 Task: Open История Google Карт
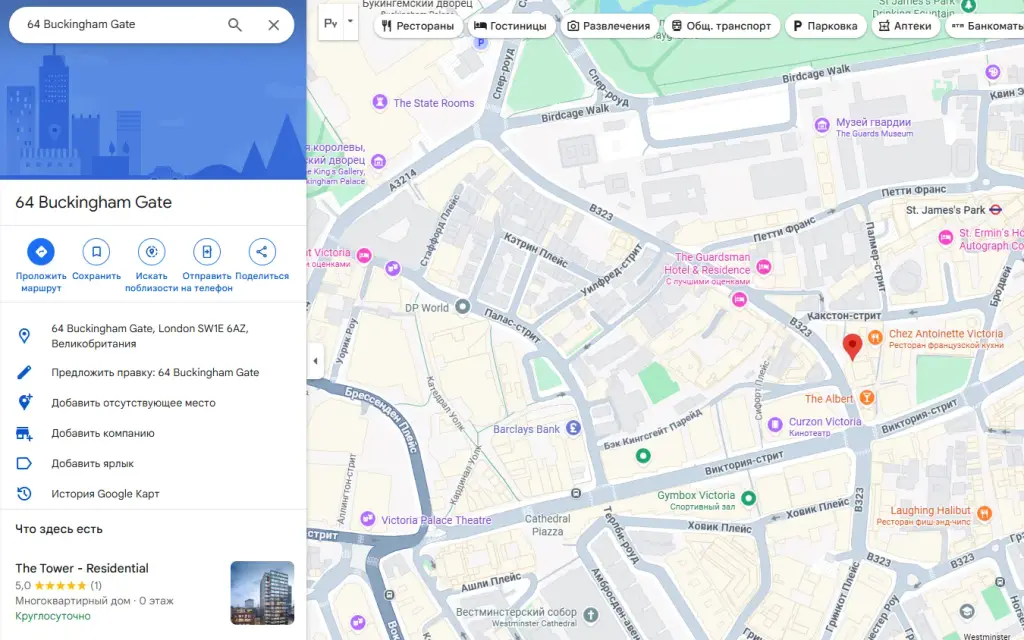(x=105, y=494)
